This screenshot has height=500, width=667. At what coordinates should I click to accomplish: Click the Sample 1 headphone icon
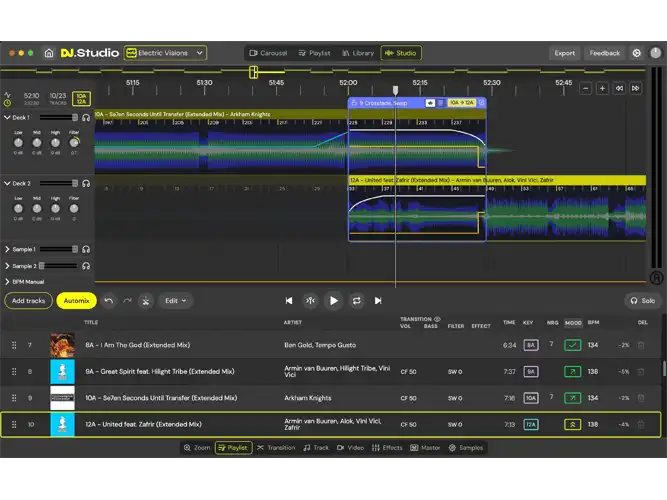(x=86, y=249)
